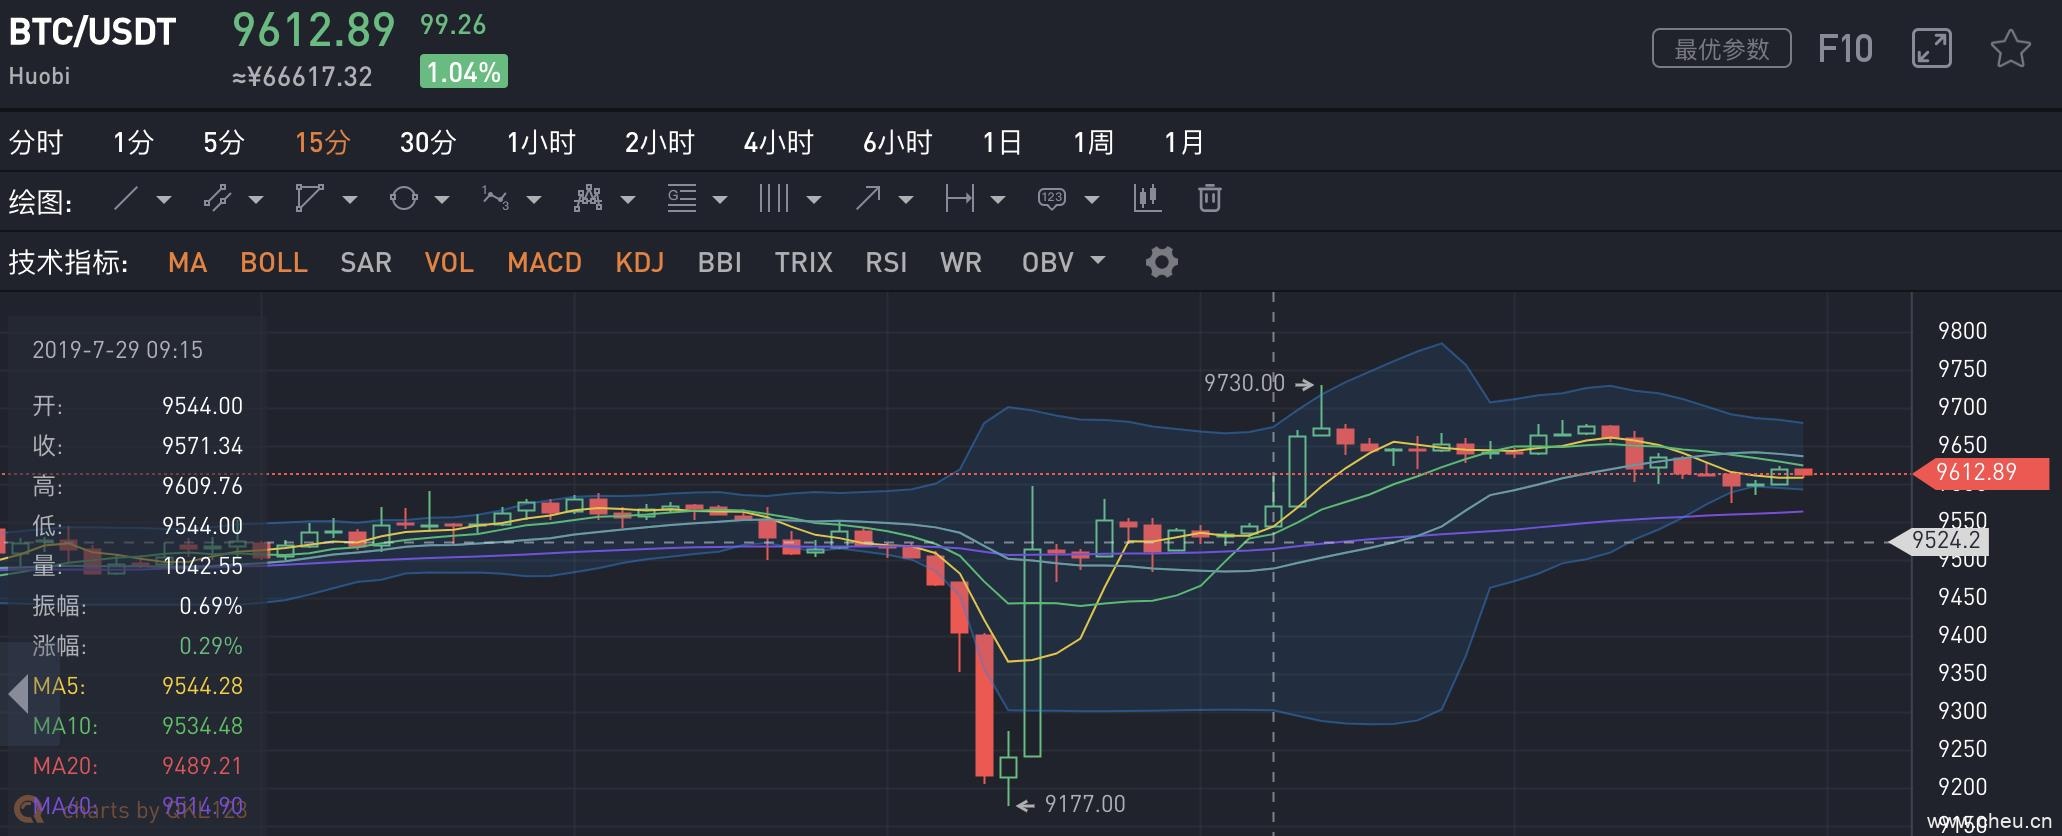
Task: Enable the SAR indicator
Action: (366, 262)
